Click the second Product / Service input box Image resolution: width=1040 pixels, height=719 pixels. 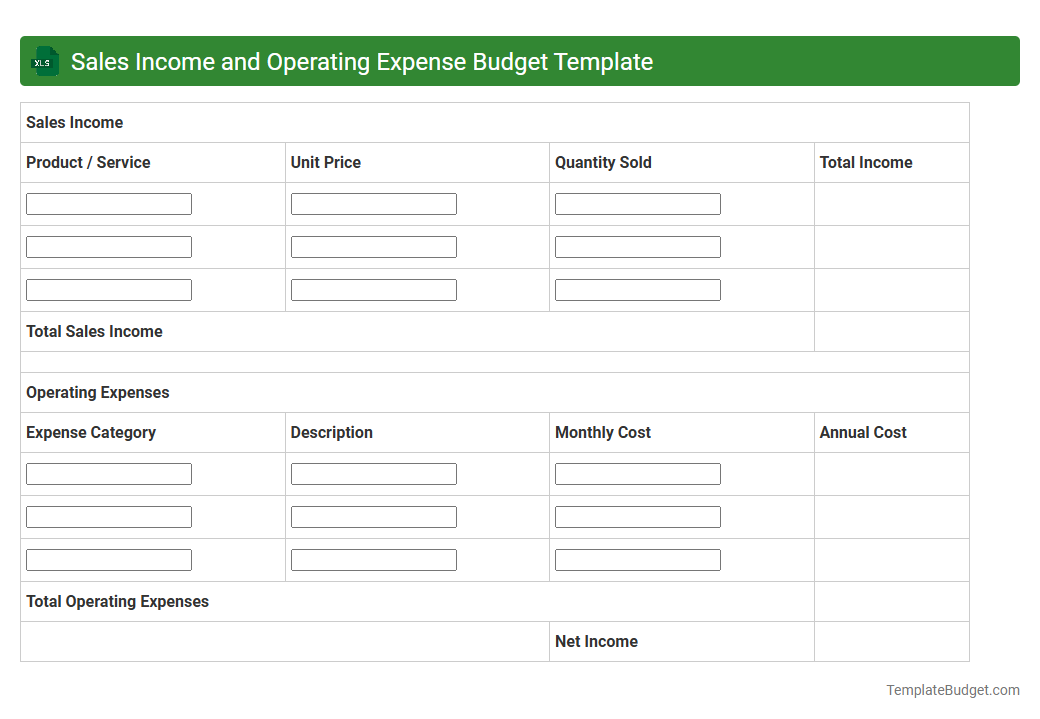(108, 246)
